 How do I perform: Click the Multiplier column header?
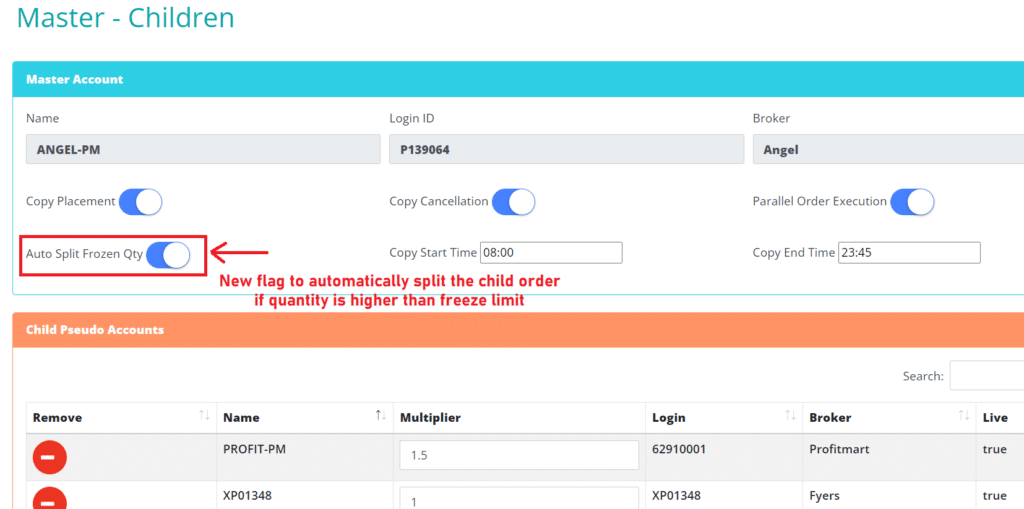click(519, 418)
